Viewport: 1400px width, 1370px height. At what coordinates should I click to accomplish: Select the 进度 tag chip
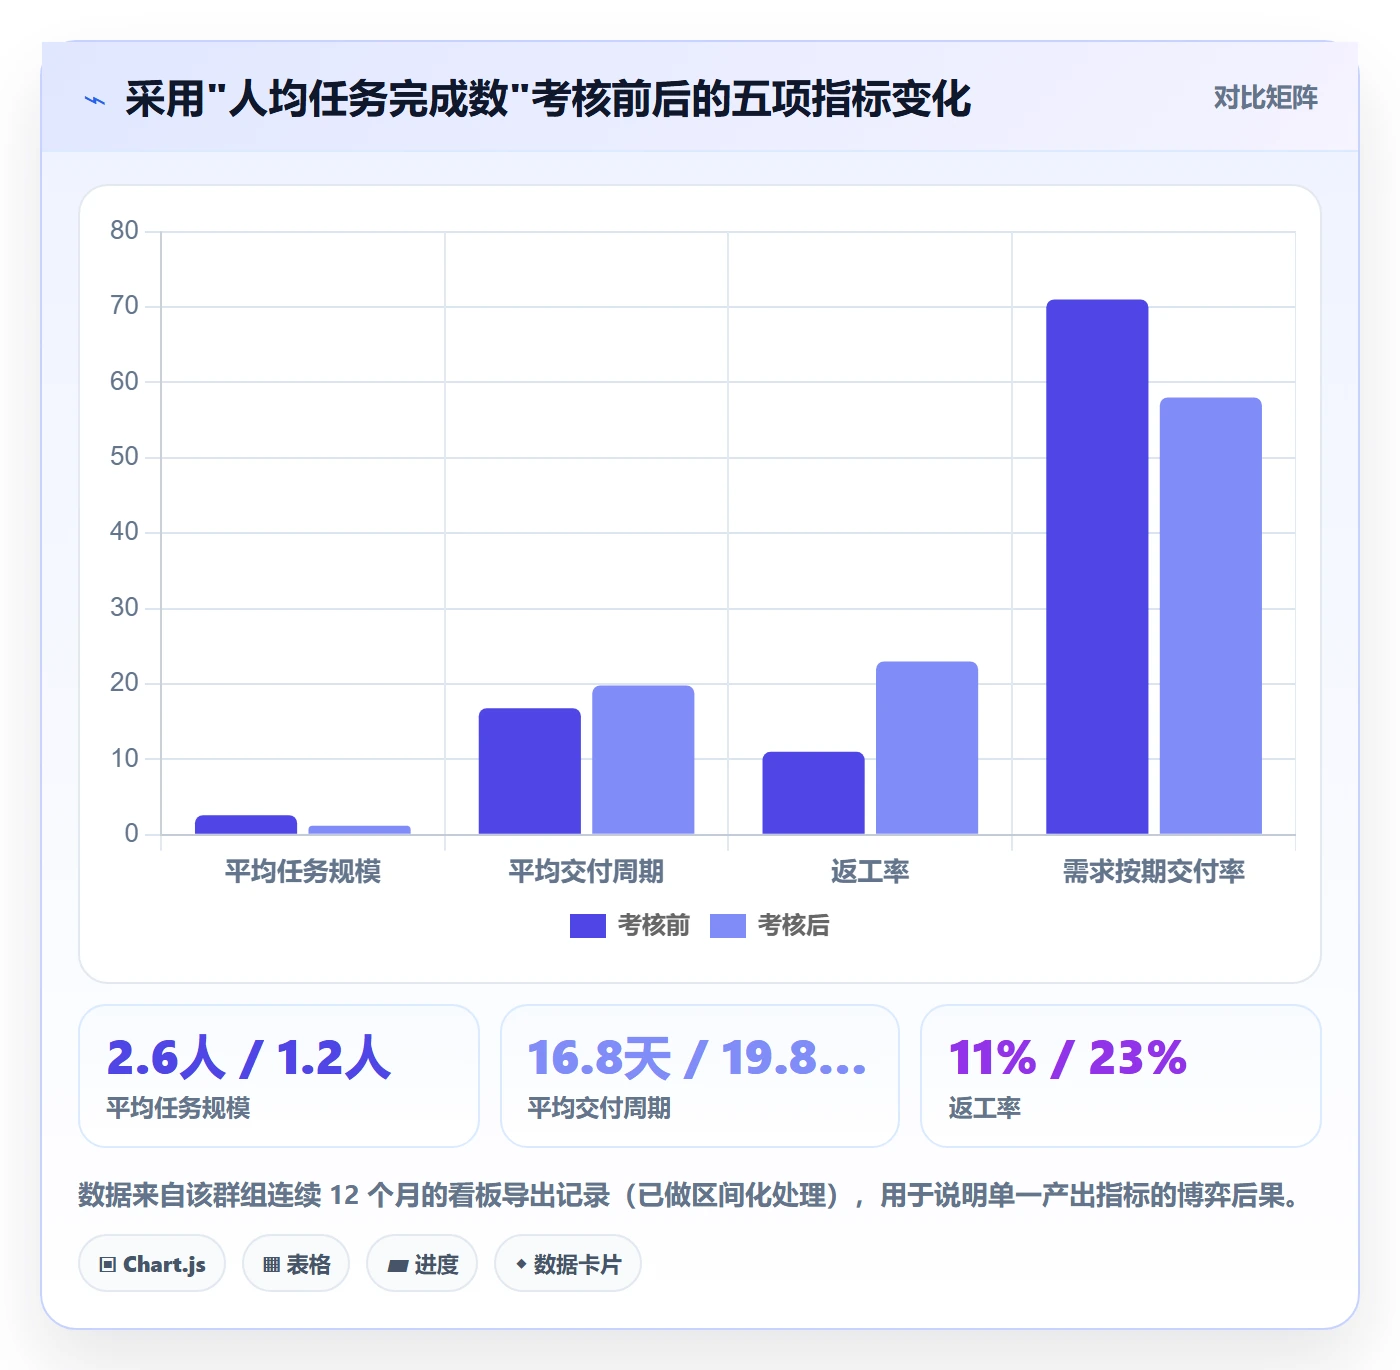click(422, 1264)
